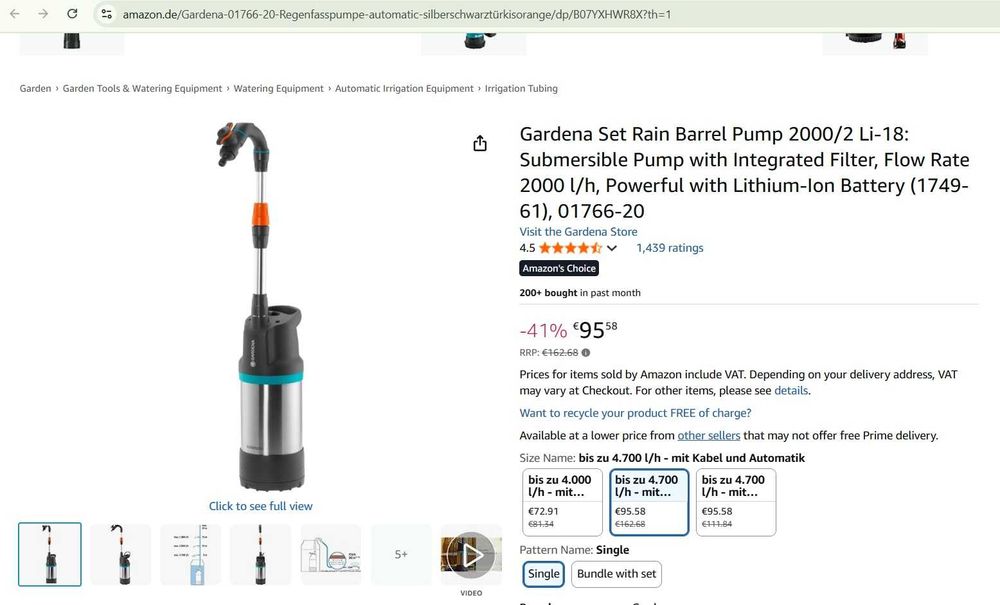
Task: Choose the bis zu 4.000 l/h €72.91 size
Action: pos(562,502)
